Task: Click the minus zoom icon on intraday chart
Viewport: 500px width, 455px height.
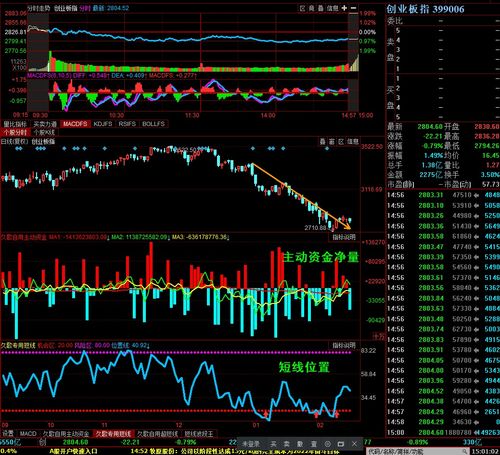Action: point(353,8)
